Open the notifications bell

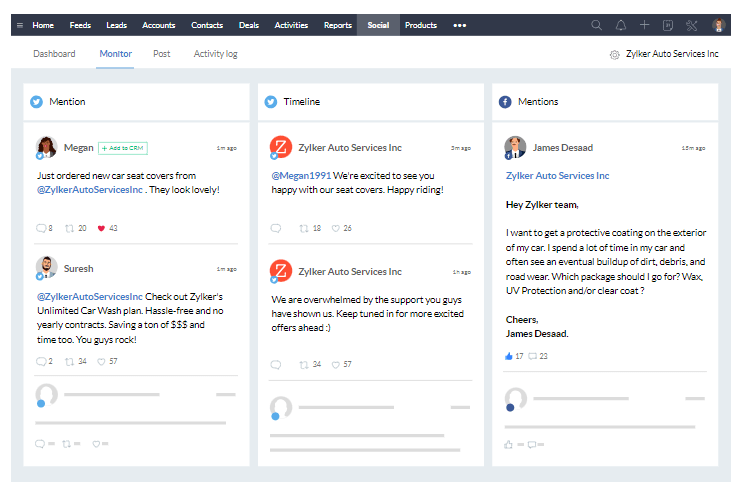(x=621, y=25)
